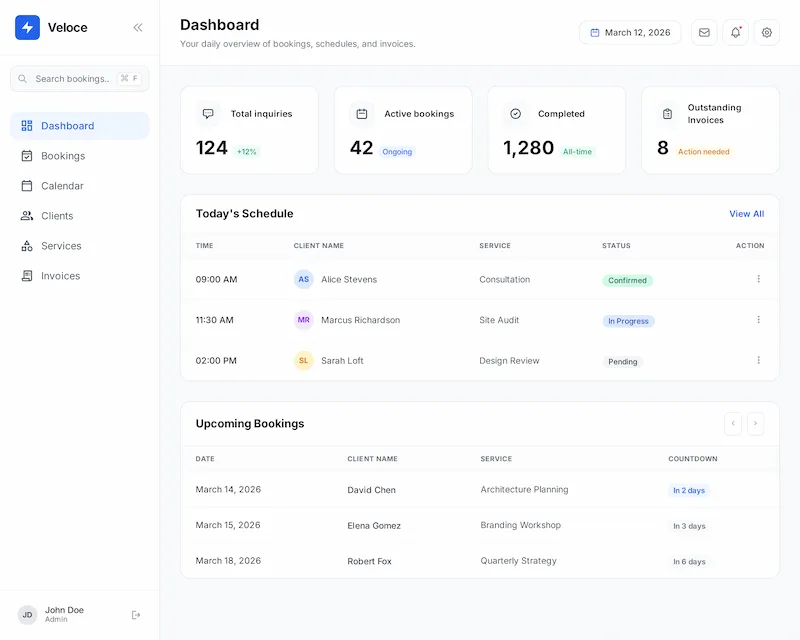Click the 09:00 AM time cell
The height and width of the screenshot is (640, 800).
point(216,280)
